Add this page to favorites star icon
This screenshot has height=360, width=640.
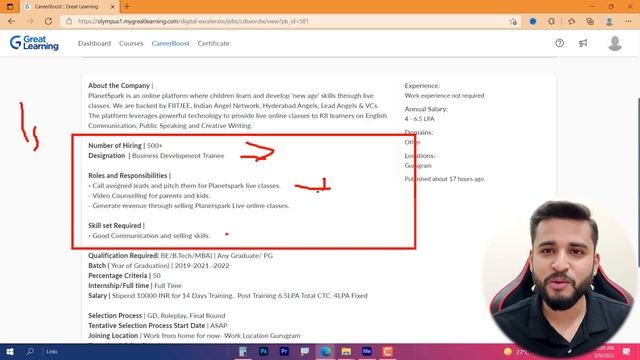[513, 21]
